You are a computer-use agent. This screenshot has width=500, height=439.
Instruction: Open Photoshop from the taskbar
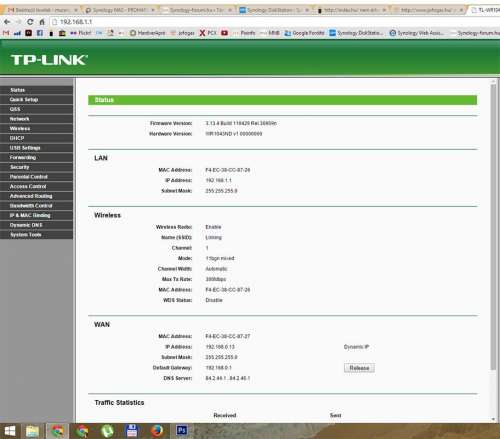point(182,430)
